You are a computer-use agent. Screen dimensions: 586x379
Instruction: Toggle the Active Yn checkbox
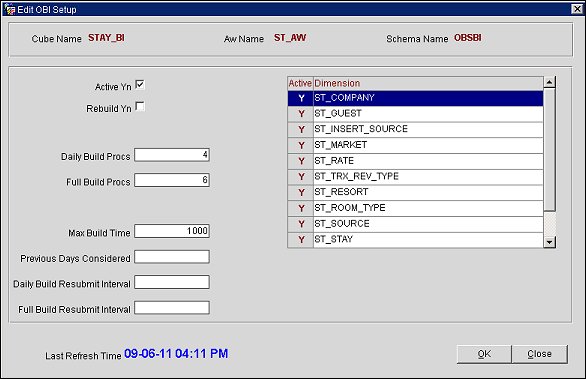pyautogui.click(x=140, y=85)
